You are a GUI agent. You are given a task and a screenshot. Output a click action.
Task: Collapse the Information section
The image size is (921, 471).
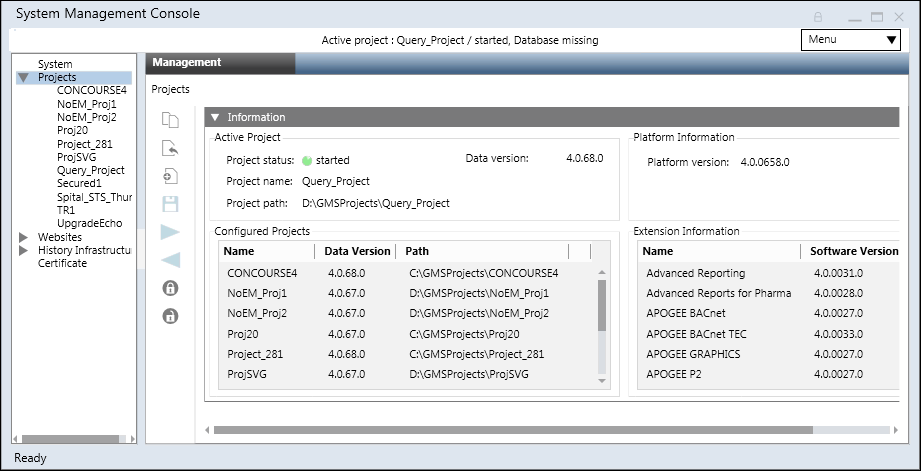[x=215, y=117]
